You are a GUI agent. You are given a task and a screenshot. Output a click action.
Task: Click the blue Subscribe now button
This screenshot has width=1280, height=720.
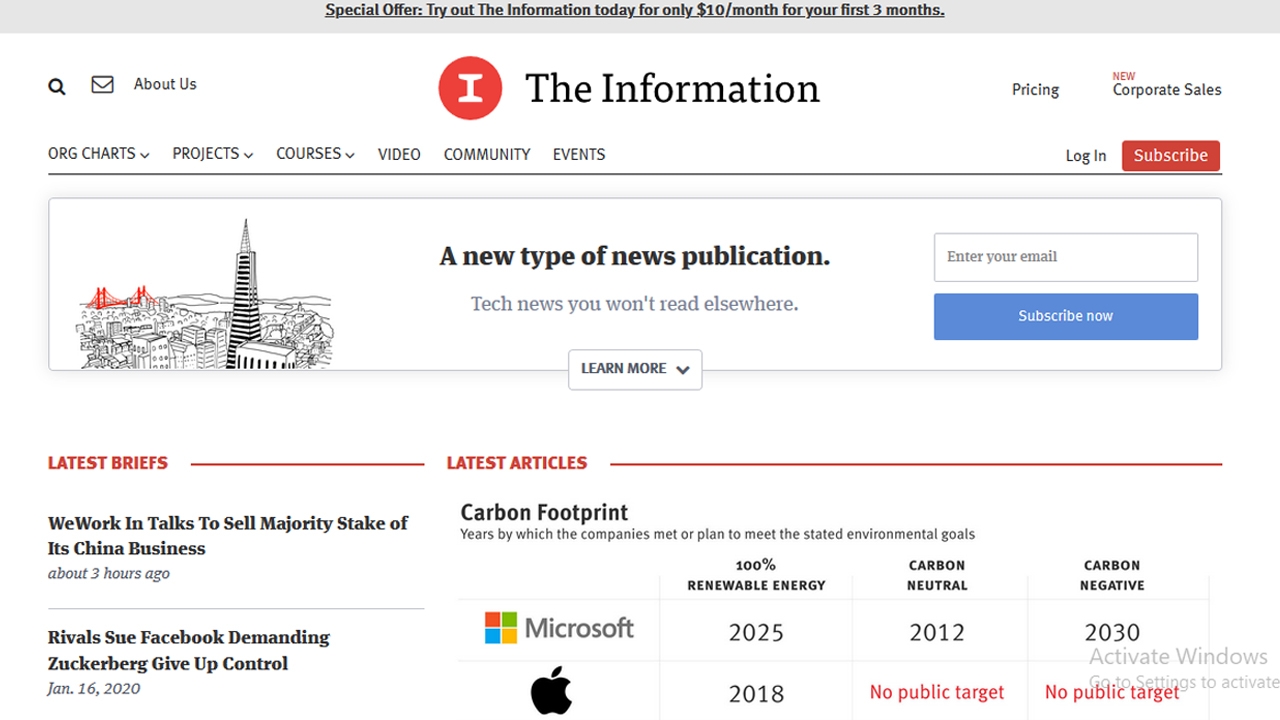(x=1066, y=316)
